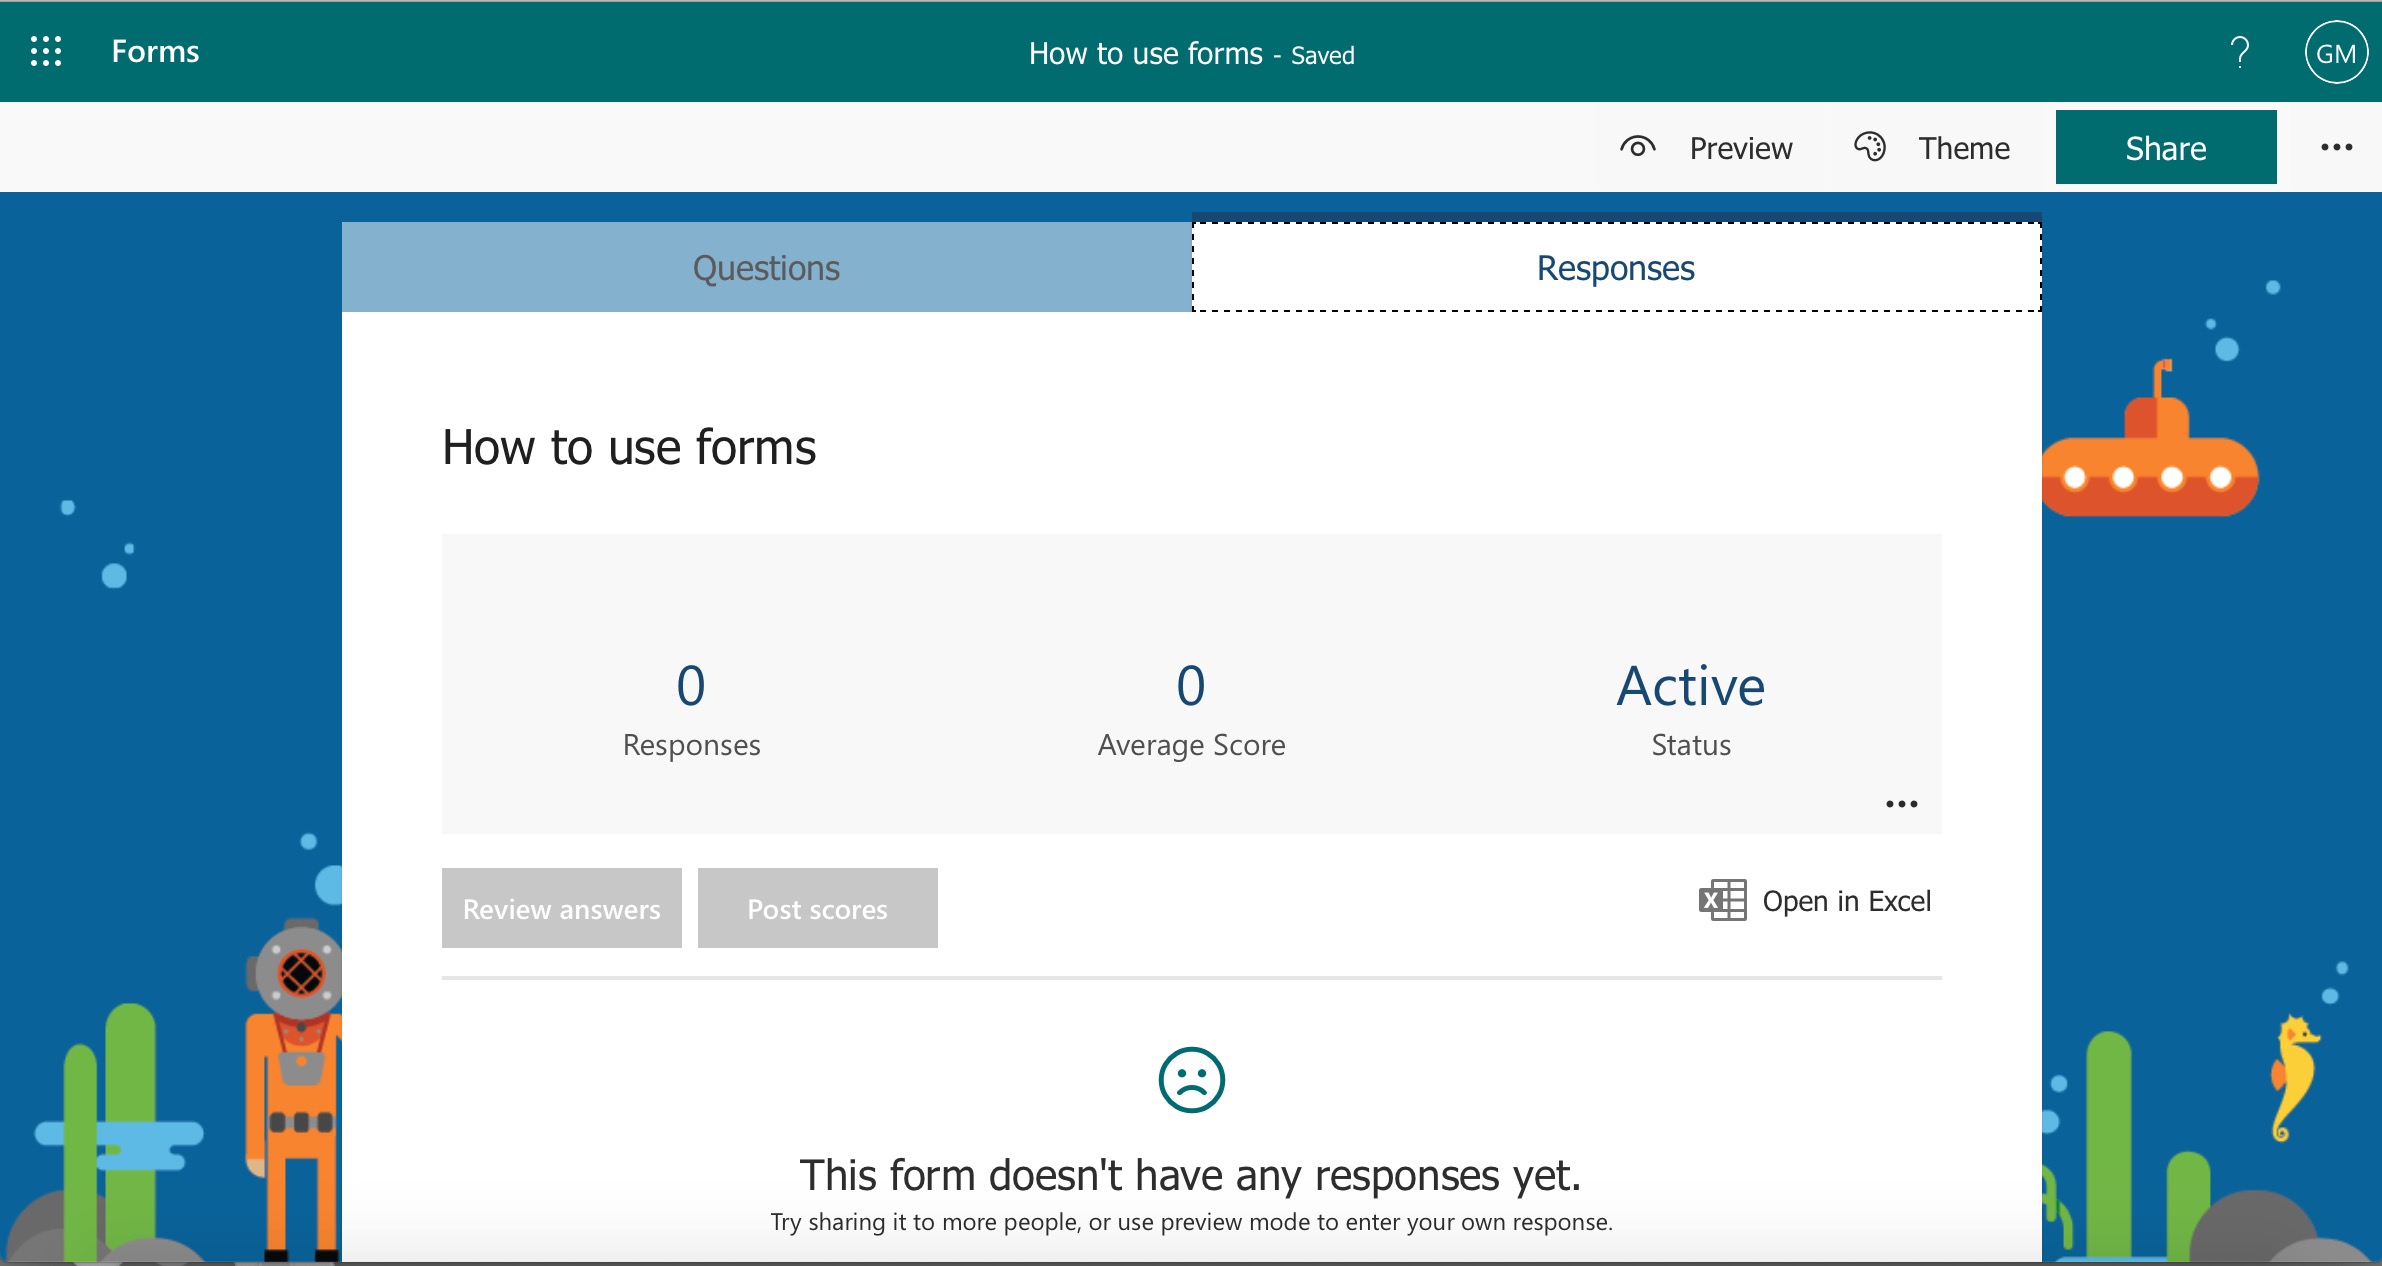Viewport: 2382px width, 1266px height.
Task: Click the Post scores button
Action: (x=817, y=908)
